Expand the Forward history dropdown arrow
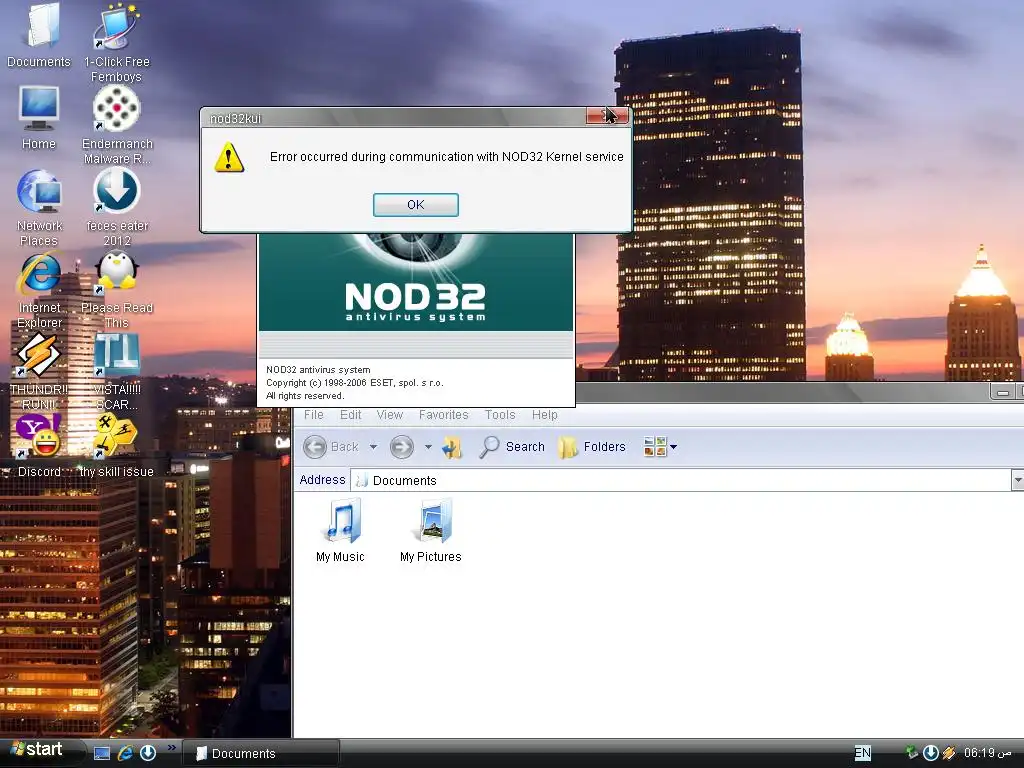This screenshot has width=1024, height=768. (x=428, y=447)
